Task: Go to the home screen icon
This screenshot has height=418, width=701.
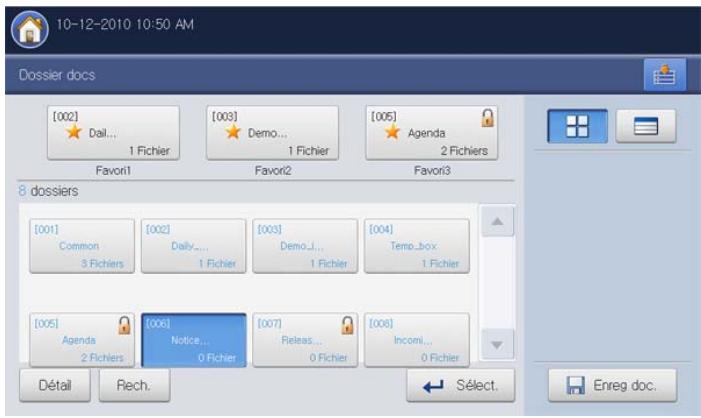Action: (x=30, y=30)
